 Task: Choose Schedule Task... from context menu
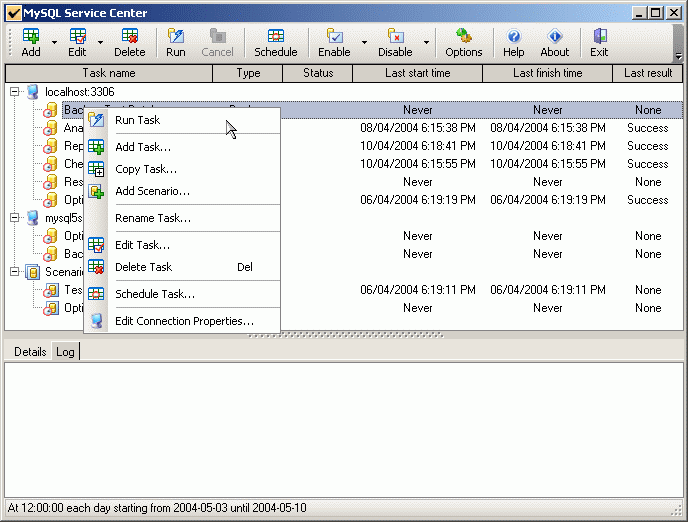point(182,294)
